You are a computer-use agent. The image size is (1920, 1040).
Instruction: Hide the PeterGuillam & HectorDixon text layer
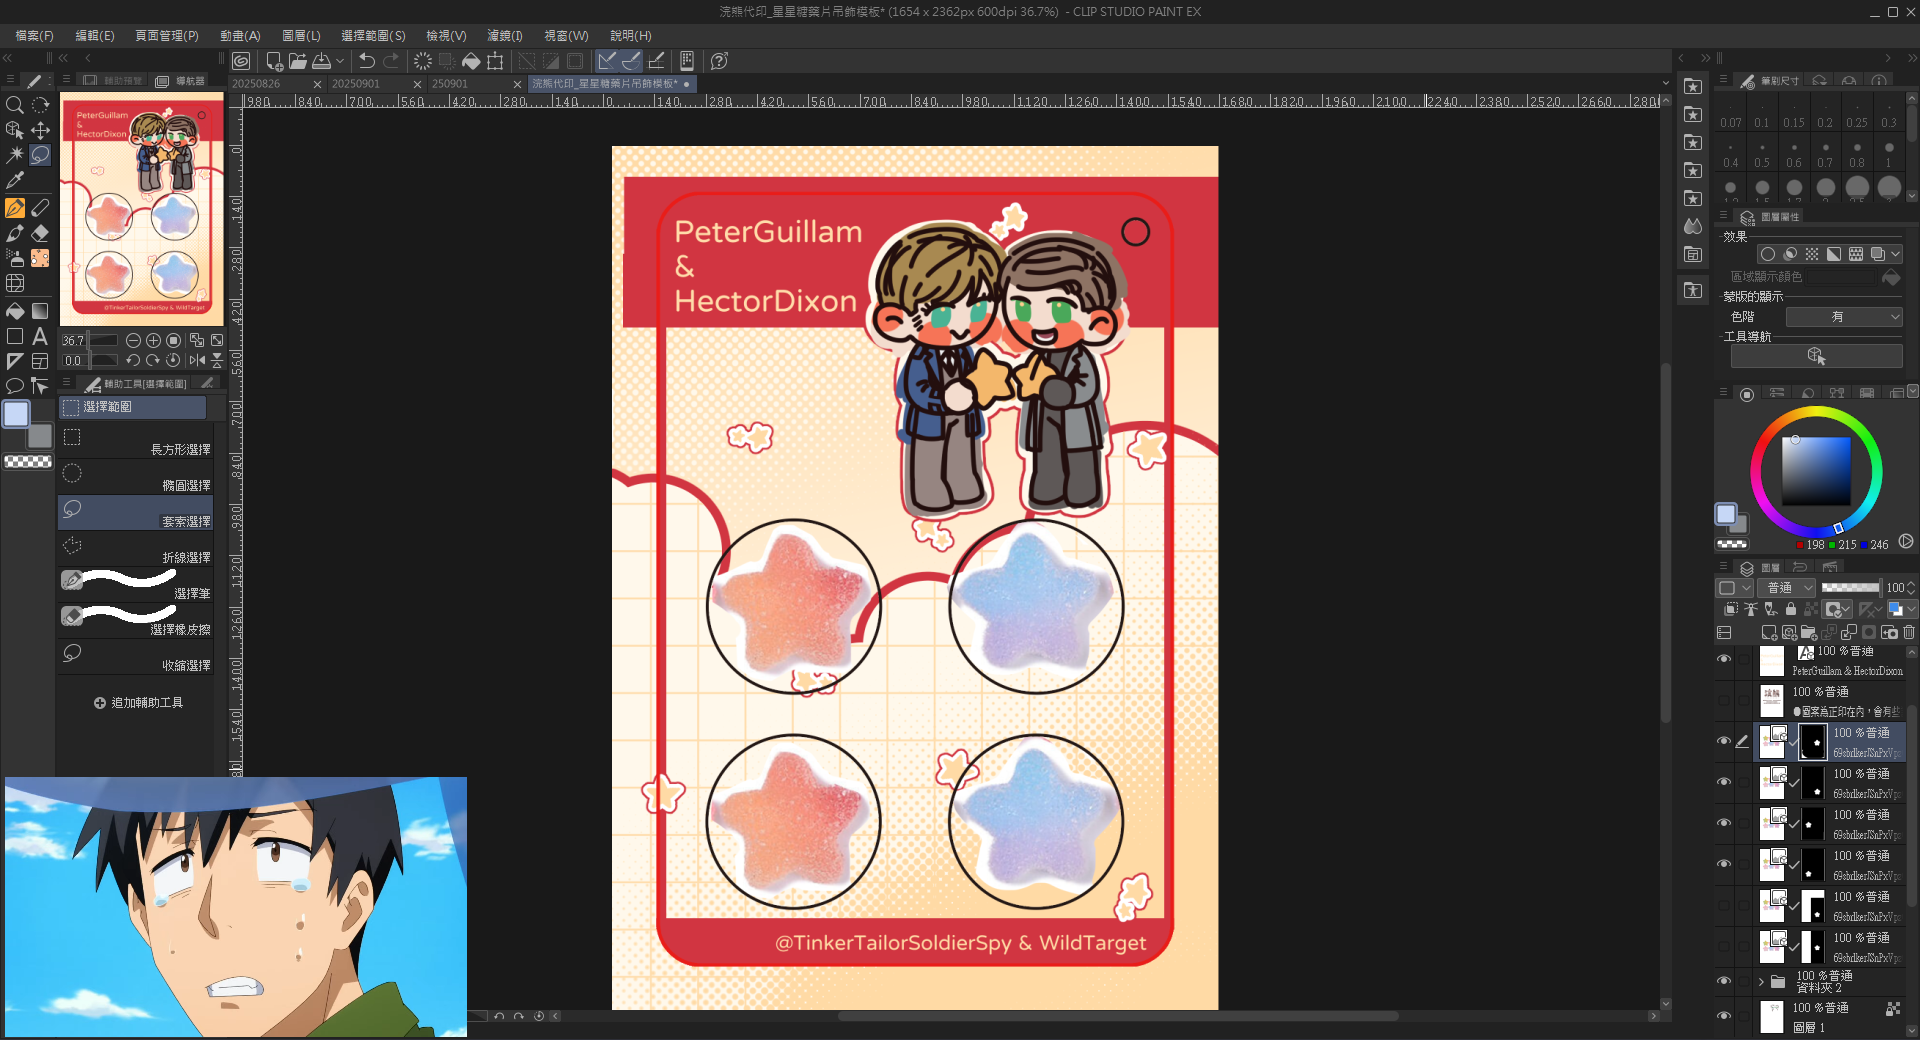[1724, 659]
